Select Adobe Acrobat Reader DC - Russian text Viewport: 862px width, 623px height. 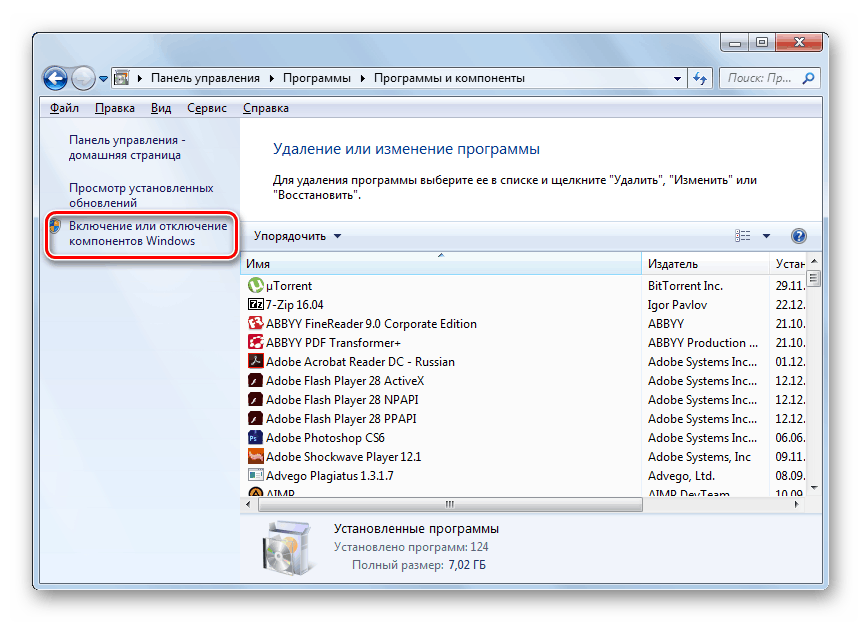[x=360, y=362]
